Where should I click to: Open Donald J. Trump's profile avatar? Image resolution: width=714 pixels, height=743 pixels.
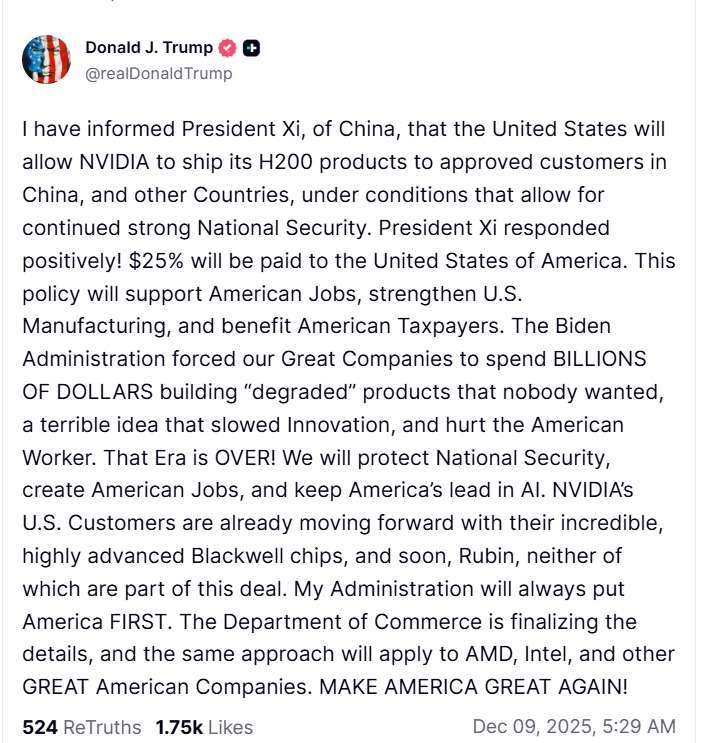47,59
